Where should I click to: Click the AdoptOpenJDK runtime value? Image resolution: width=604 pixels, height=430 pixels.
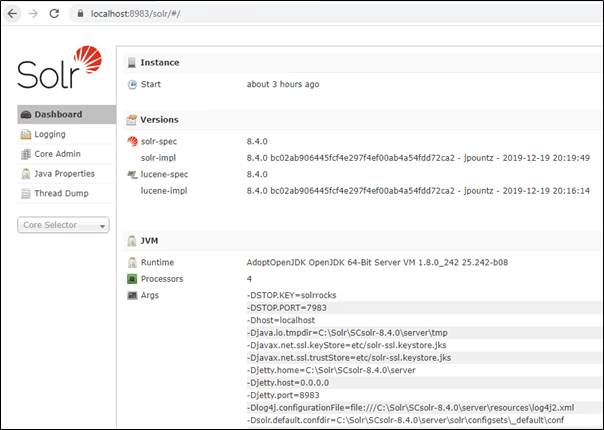tap(377, 262)
